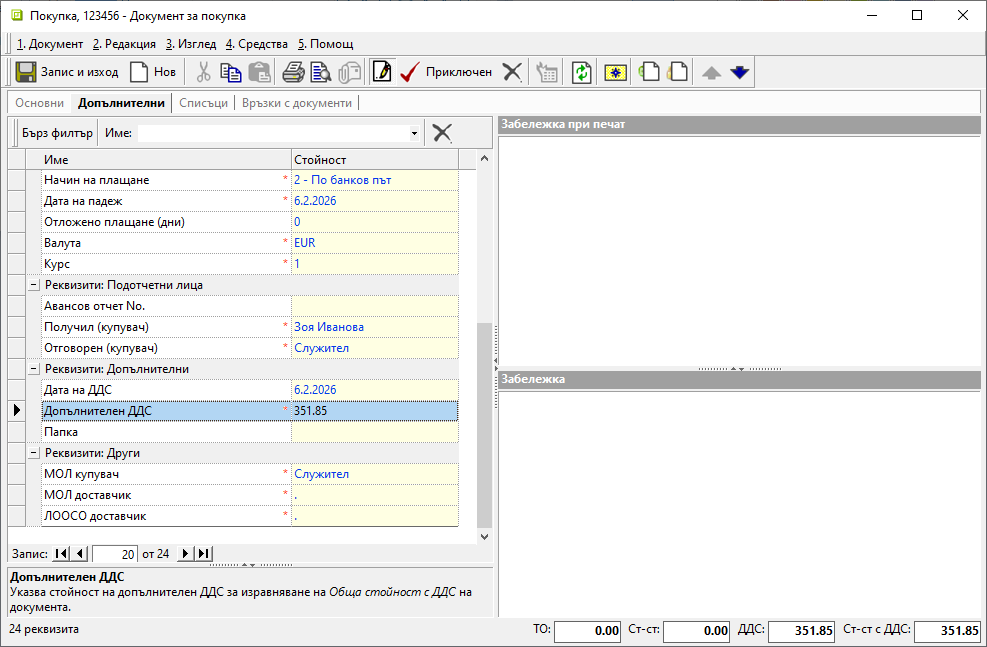Image resolution: width=987 pixels, height=647 pixels.
Task: Collapse the Реквизити: Подотчетни лица group
Action: tap(34, 285)
